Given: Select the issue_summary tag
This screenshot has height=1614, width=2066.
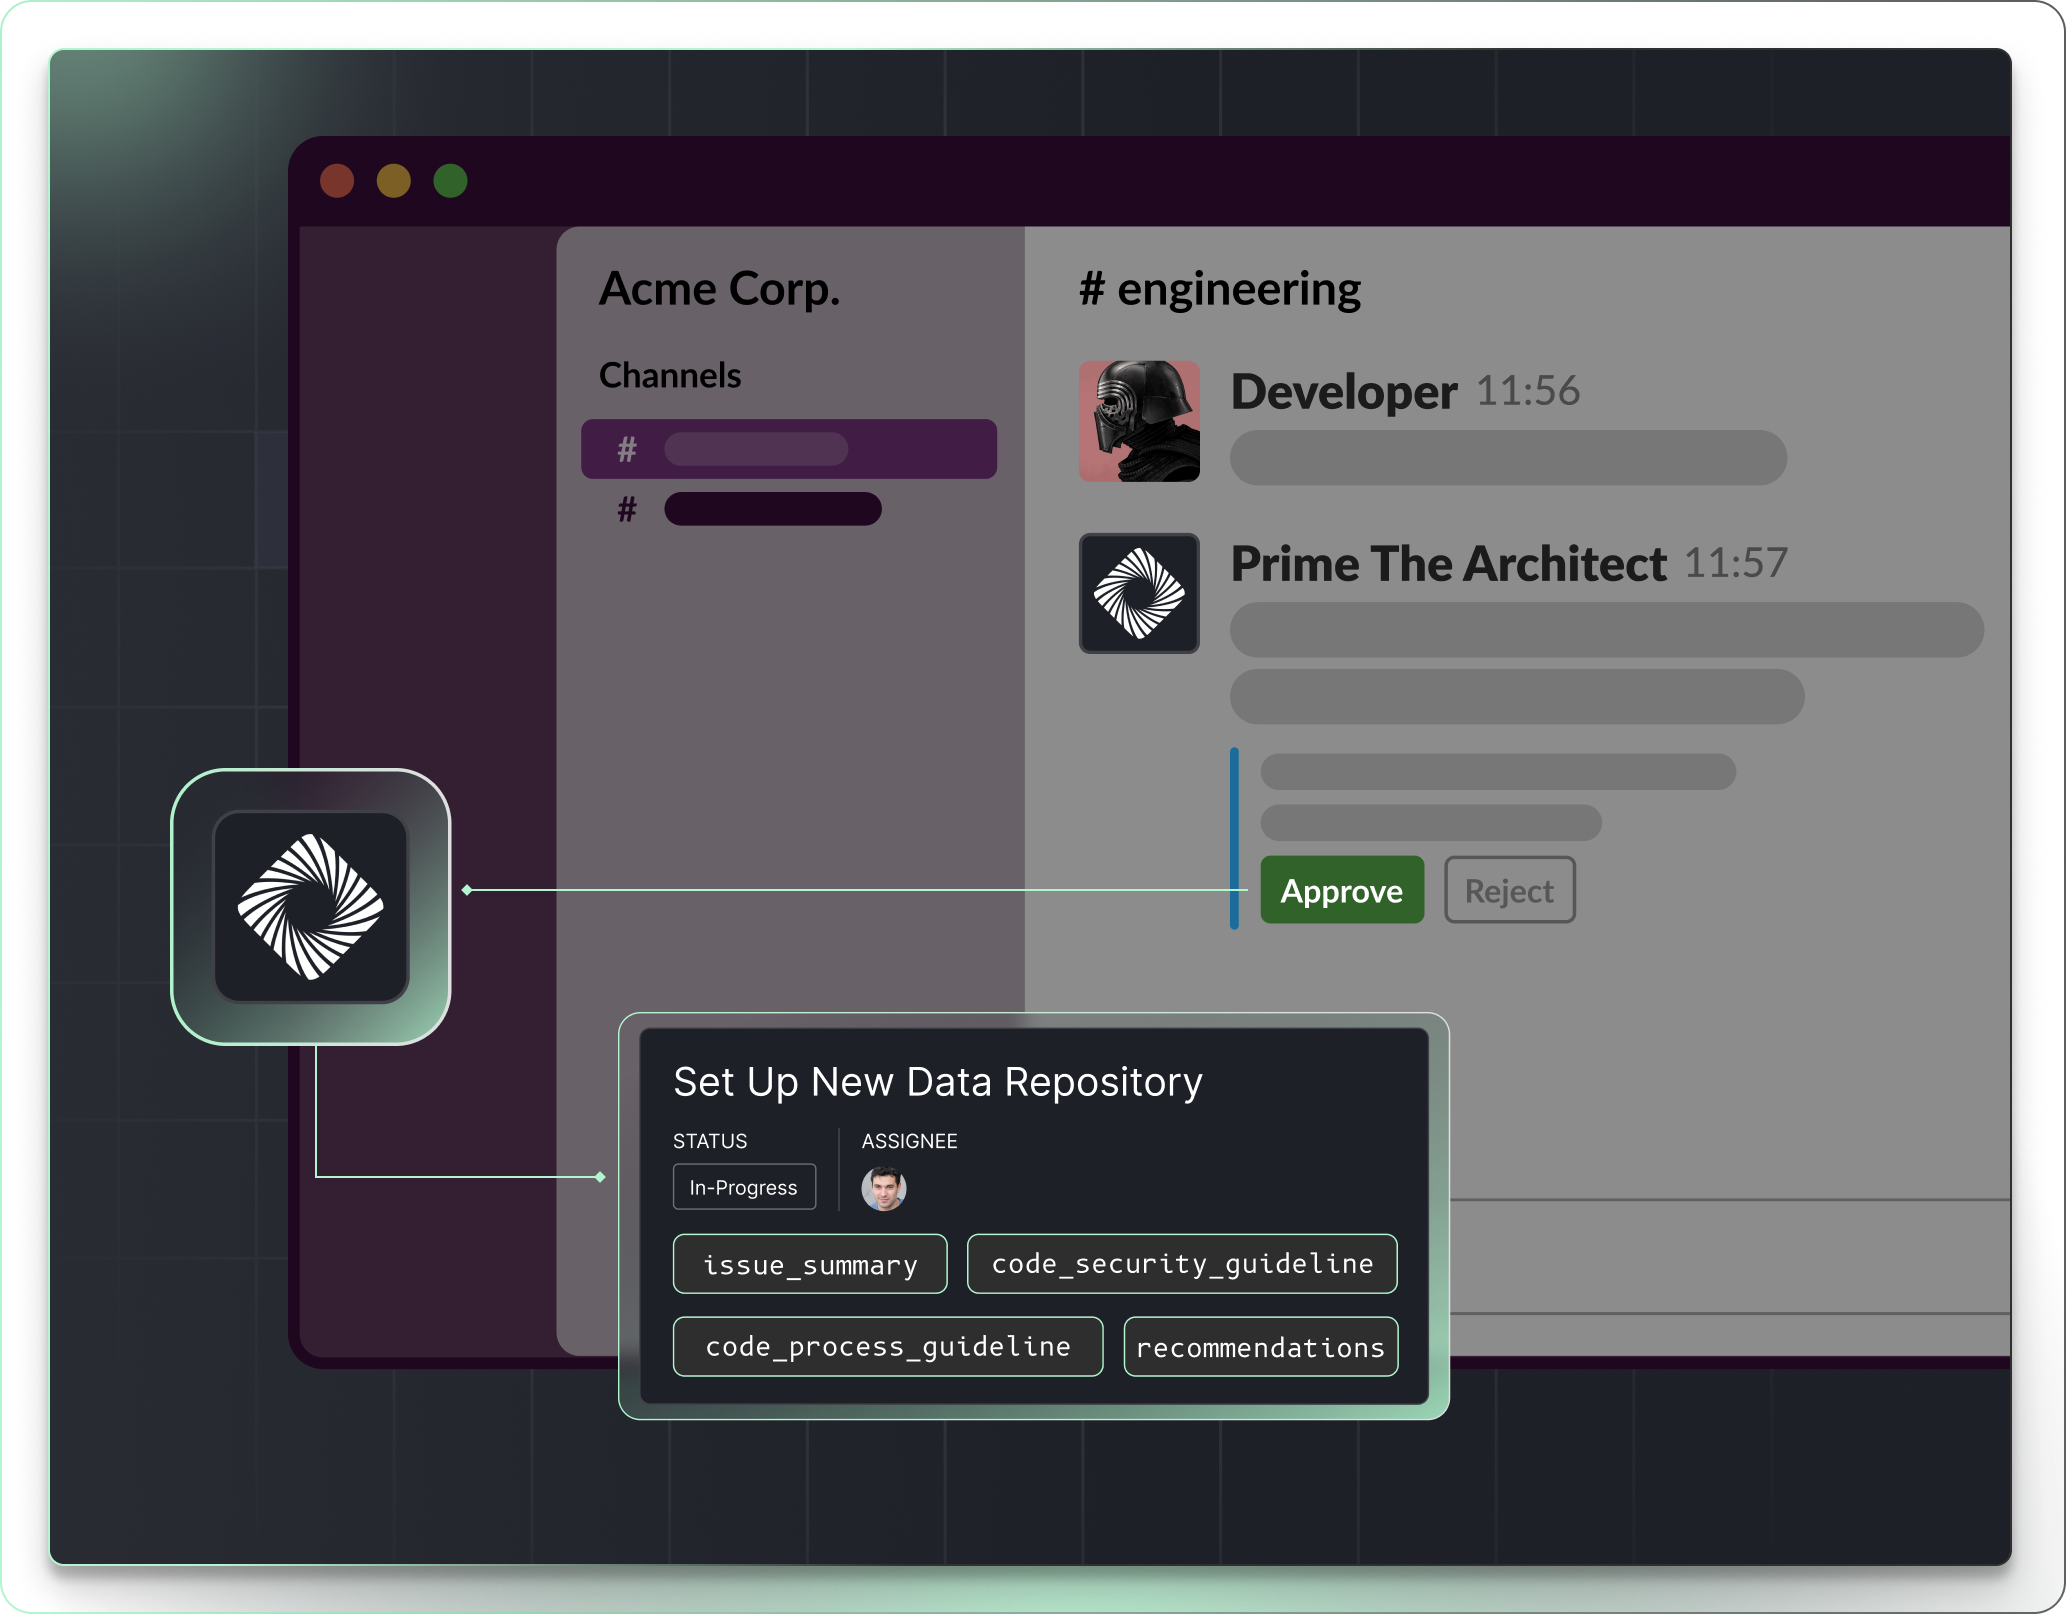Looking at the screenshot, I should (809, 1264).
